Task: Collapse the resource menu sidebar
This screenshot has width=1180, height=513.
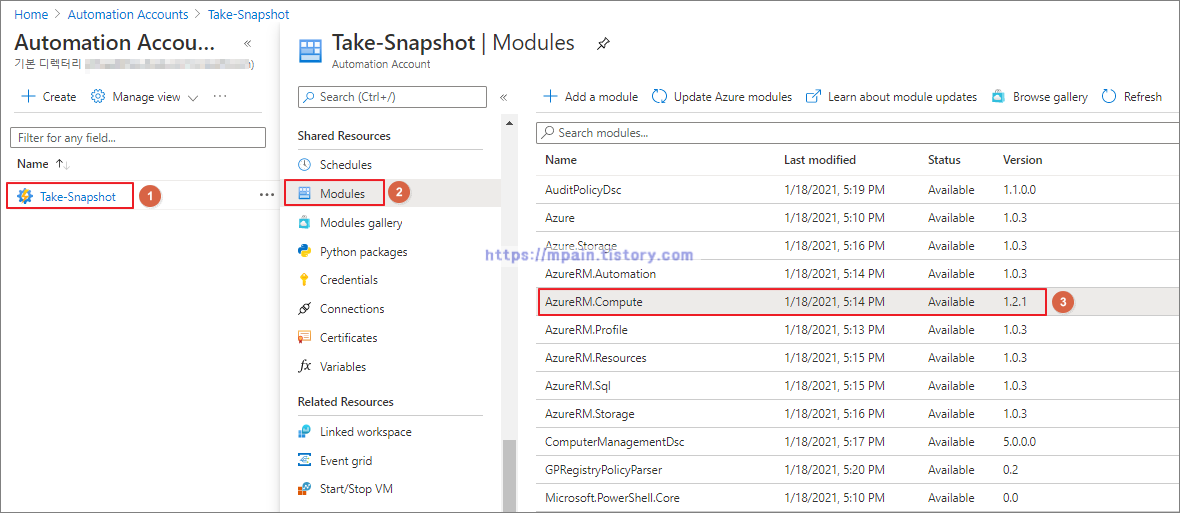Action: 503,97
